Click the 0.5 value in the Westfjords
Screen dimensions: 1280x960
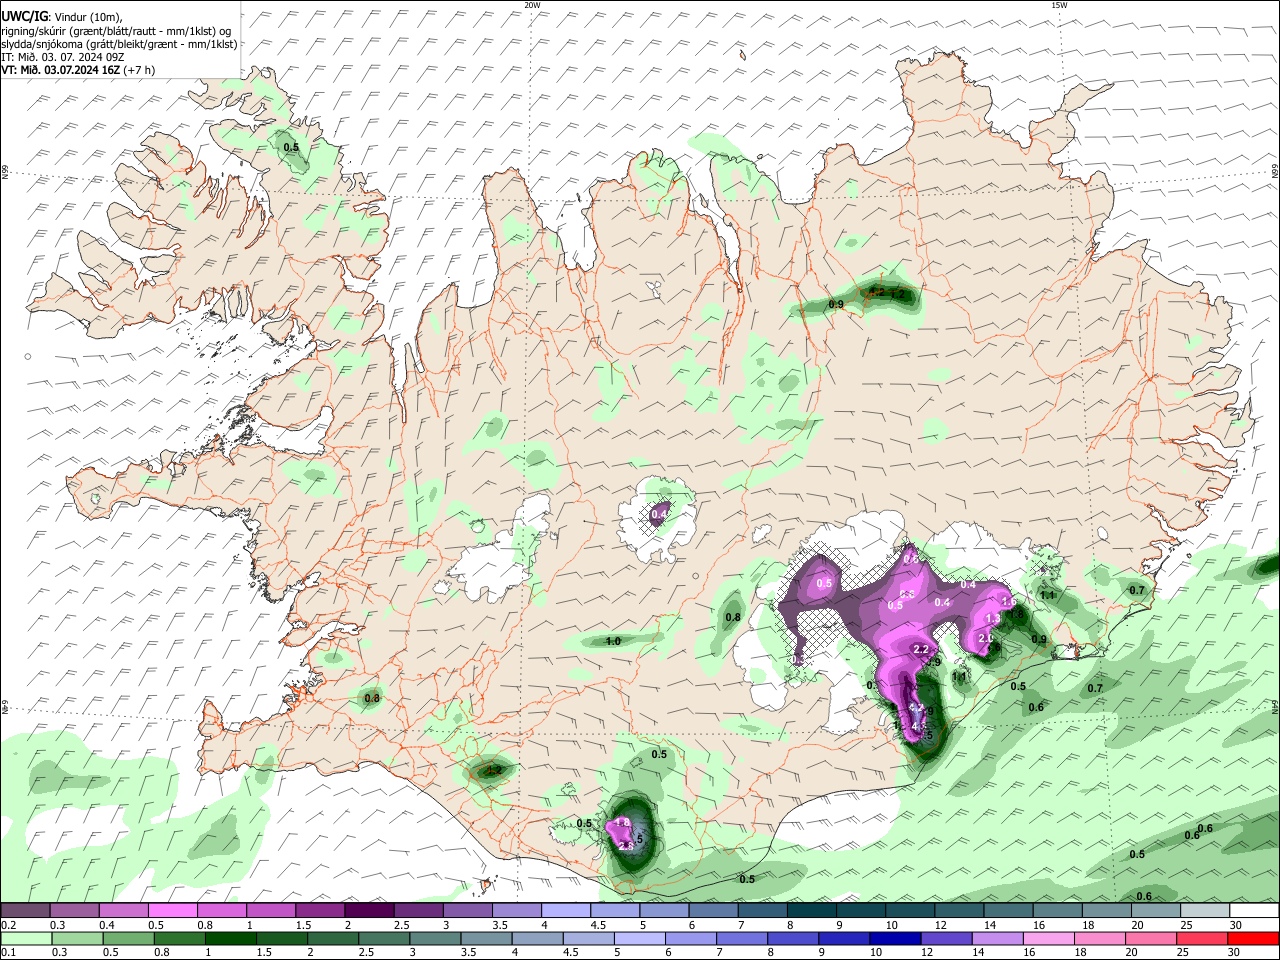click(x=291, y=147)
